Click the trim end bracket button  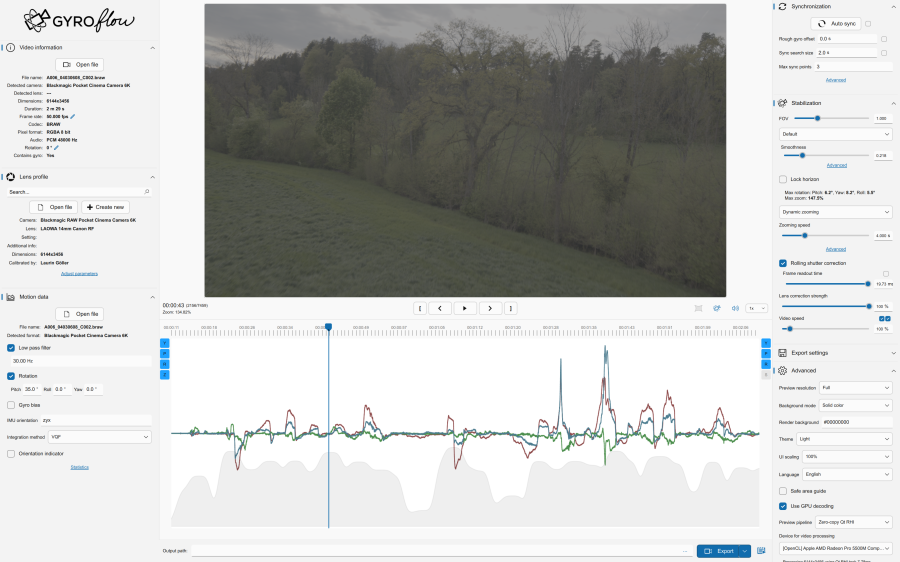click(x=510, y=308)
